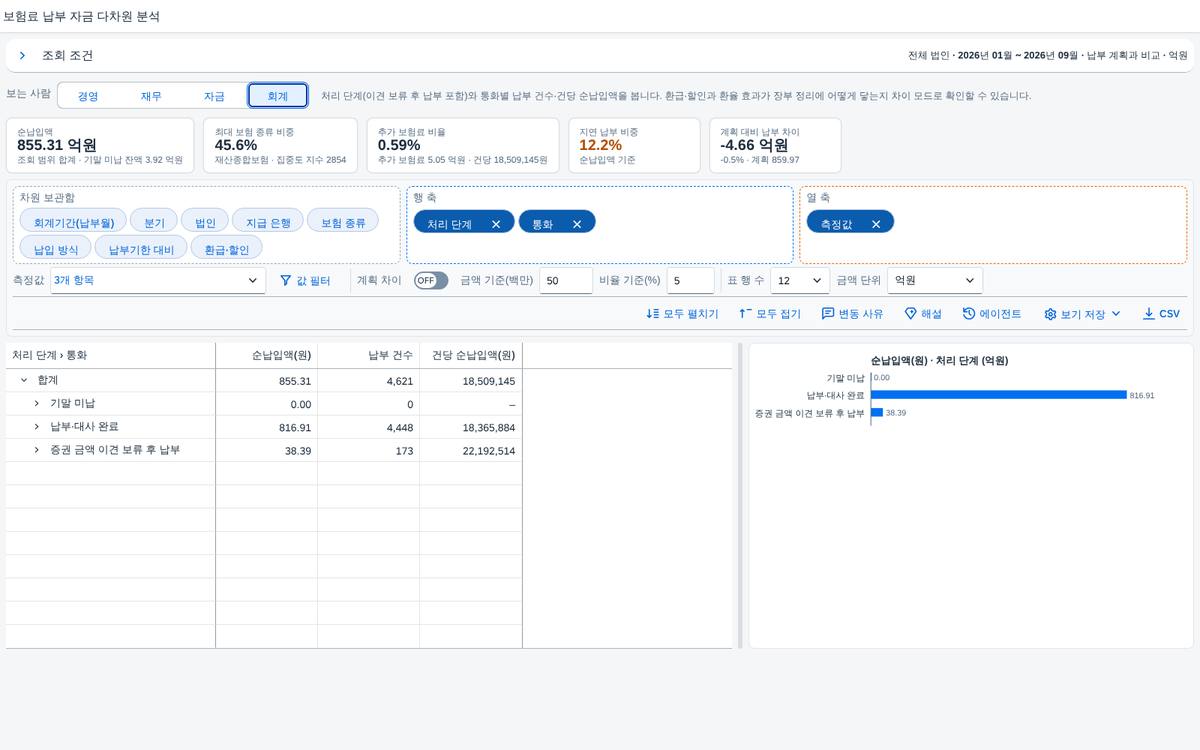Open the 값 필터 funnel filter

(285, 281)
